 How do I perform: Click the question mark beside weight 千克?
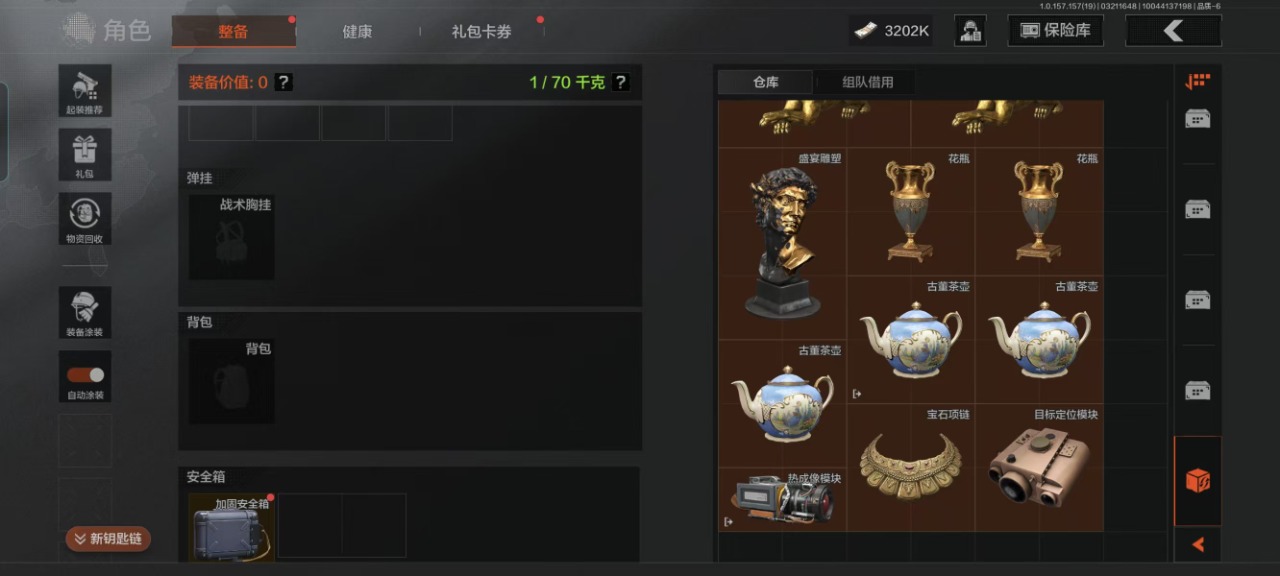[621, 82]
